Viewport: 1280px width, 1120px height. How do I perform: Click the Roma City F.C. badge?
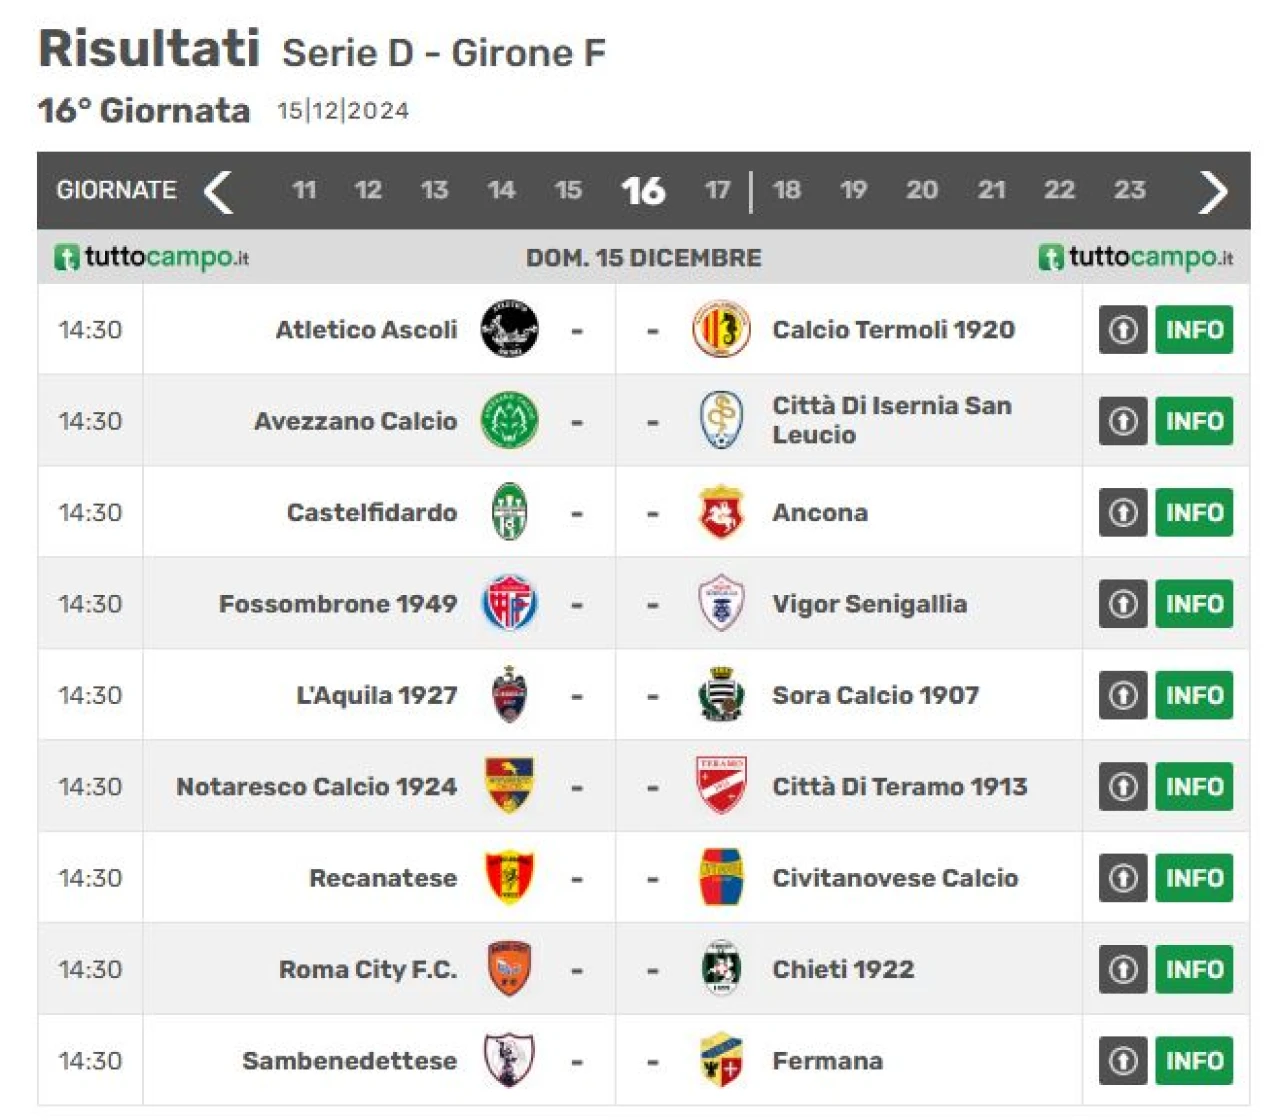[x=509, y=969]
